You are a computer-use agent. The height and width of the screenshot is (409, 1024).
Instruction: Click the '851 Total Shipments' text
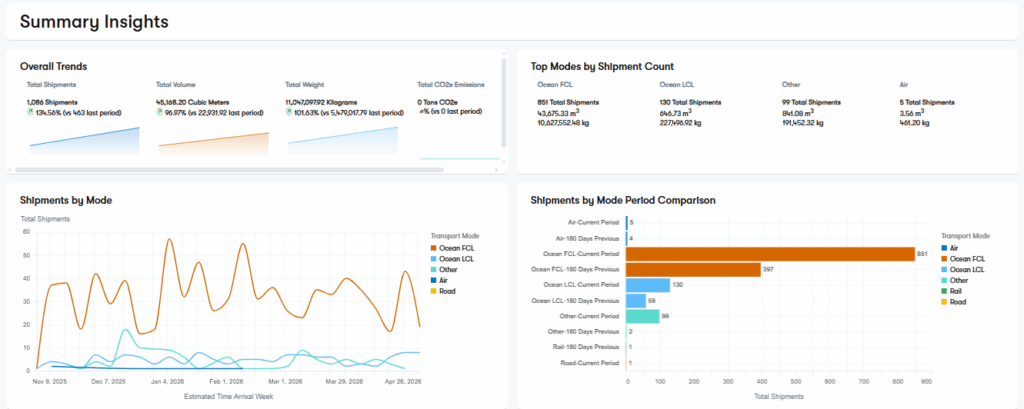coord(568,103)
